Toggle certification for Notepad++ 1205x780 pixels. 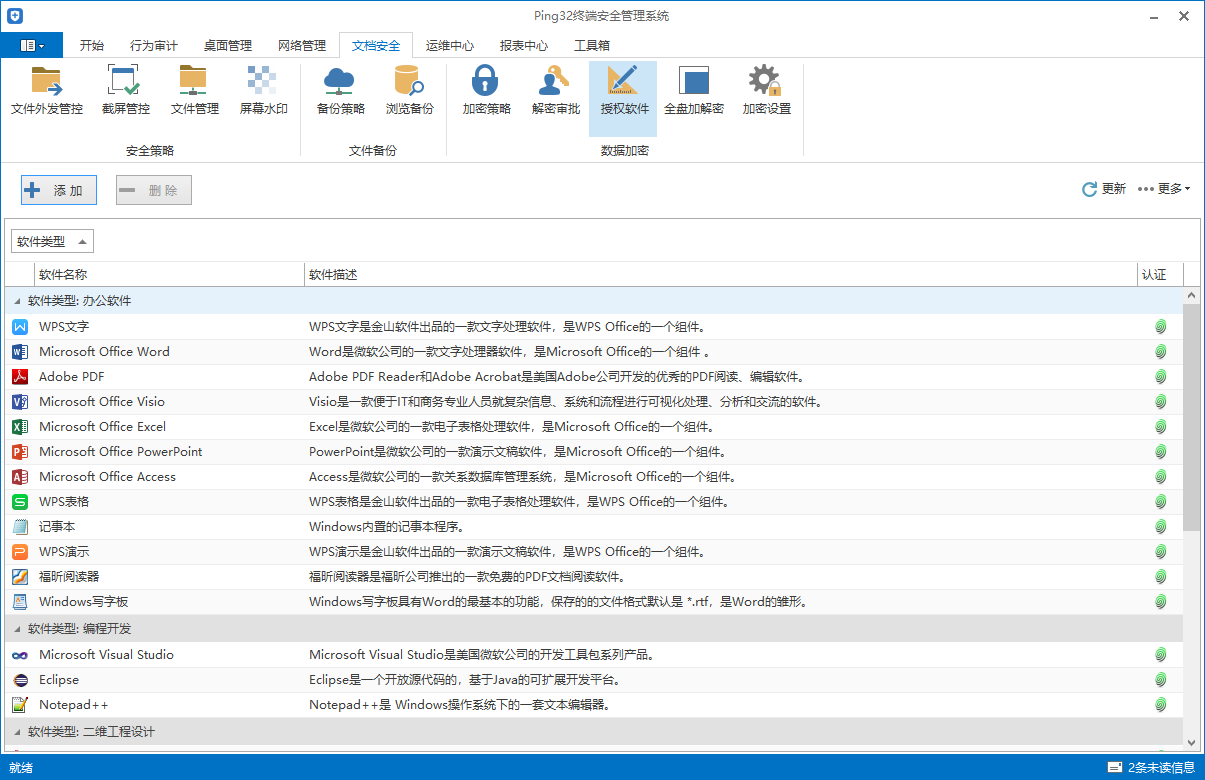tap(1160, 704)
